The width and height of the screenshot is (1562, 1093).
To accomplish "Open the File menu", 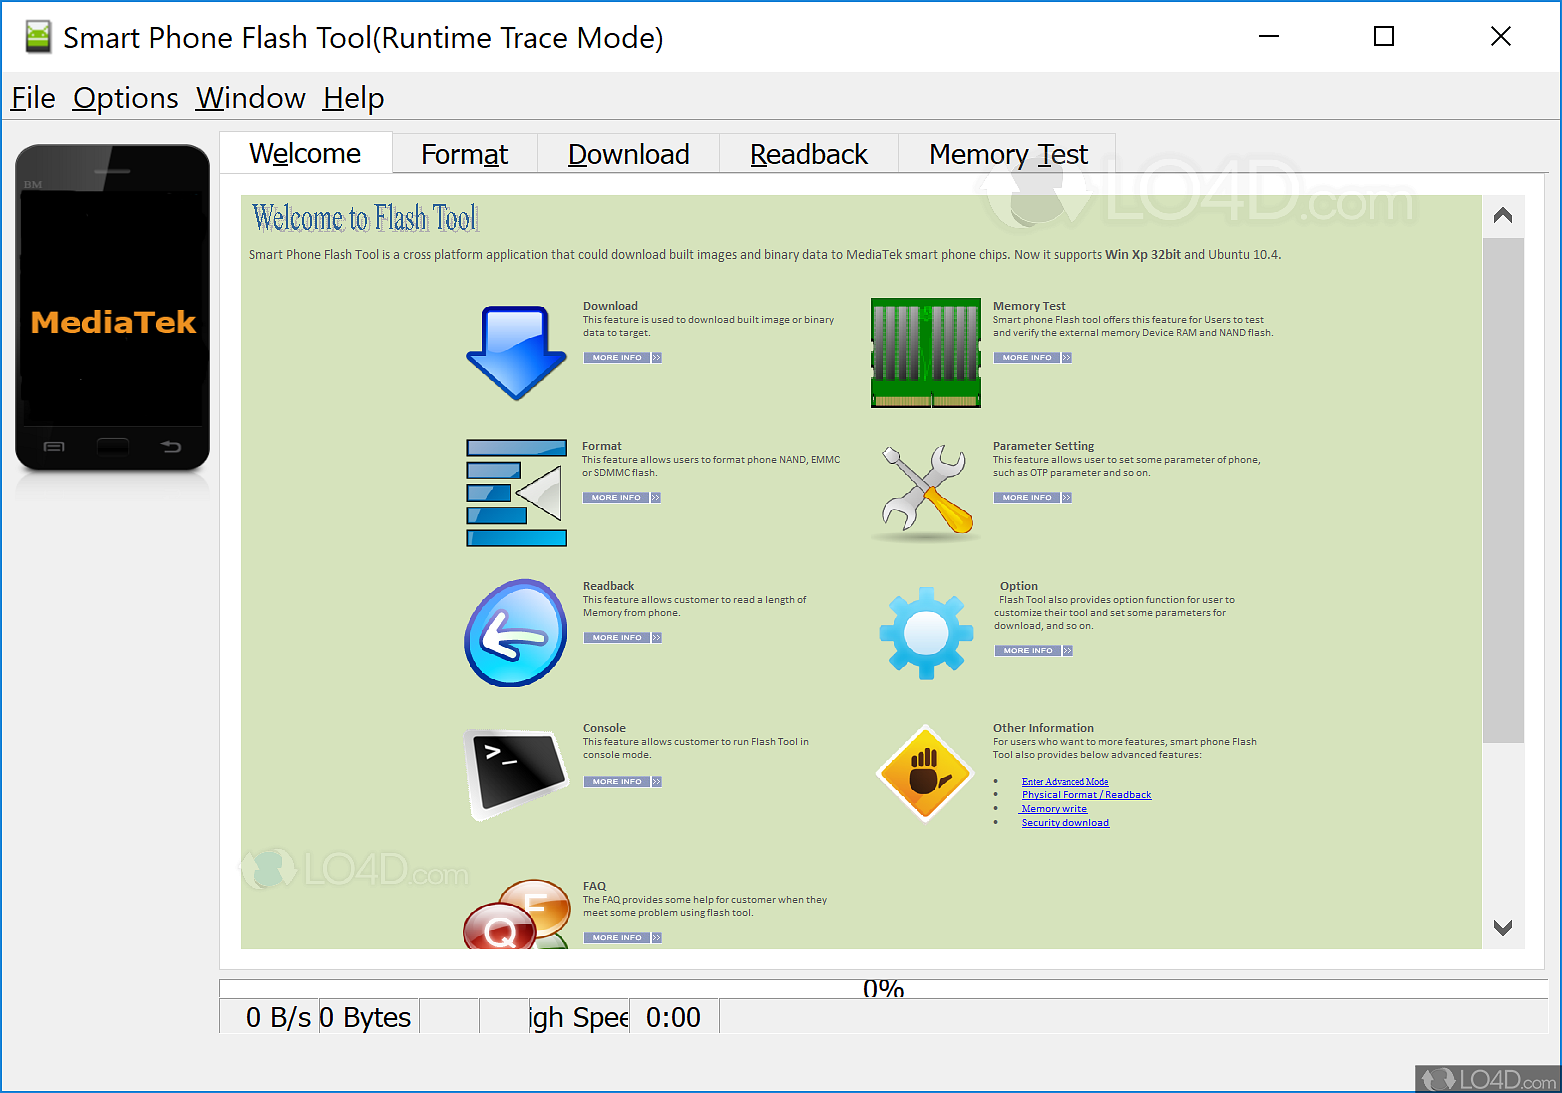I will pyautogui.click(x=33, y=98).
